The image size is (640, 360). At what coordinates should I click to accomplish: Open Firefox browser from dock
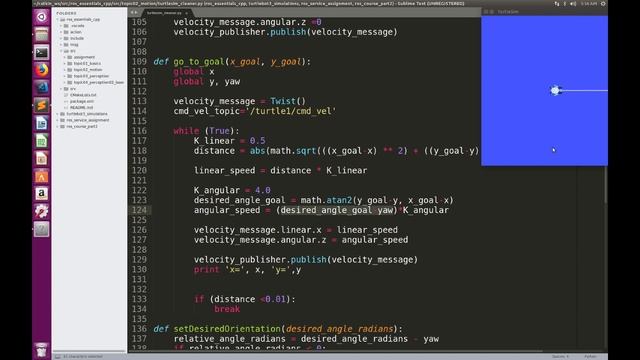click(x=41, y=70)
